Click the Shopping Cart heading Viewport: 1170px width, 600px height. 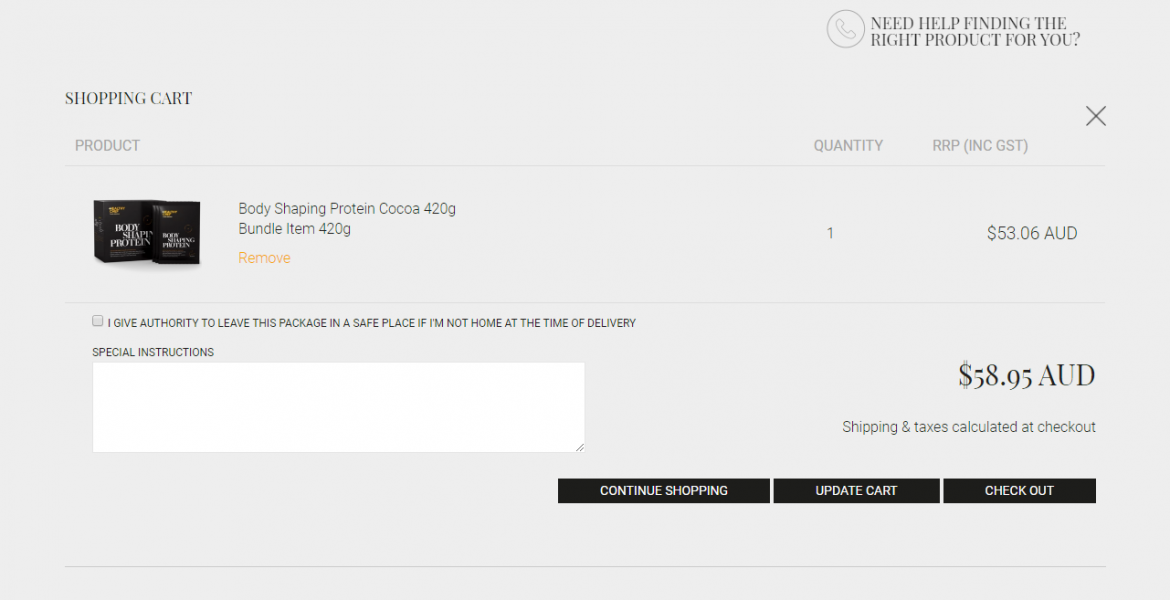pyautogui.click(x=128, y=98)
